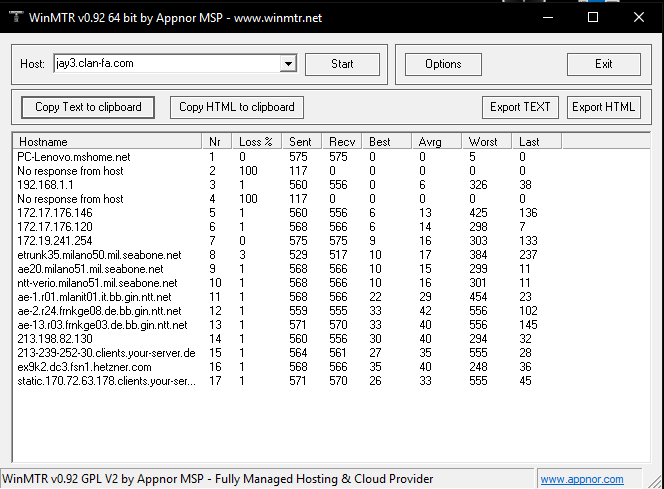Click the Worst value 326 for 192.168.1.1
This screenshot has height=489, width=664.
pos(478,185)
